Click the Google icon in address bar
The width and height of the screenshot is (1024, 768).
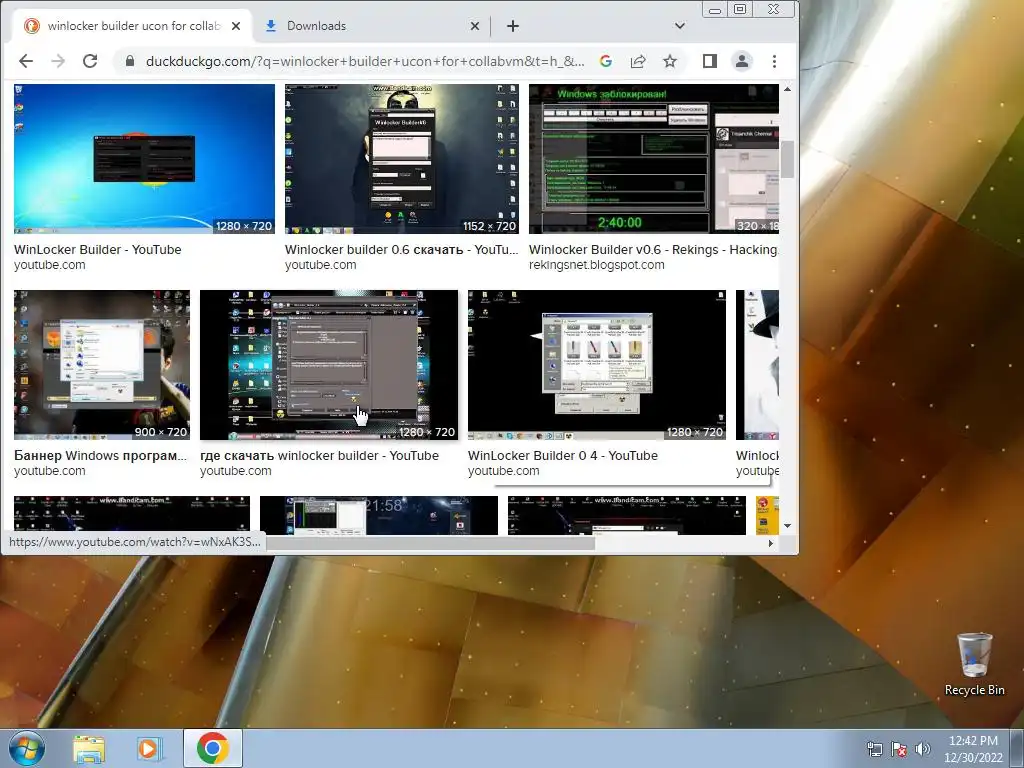click(x=605, y=61)
